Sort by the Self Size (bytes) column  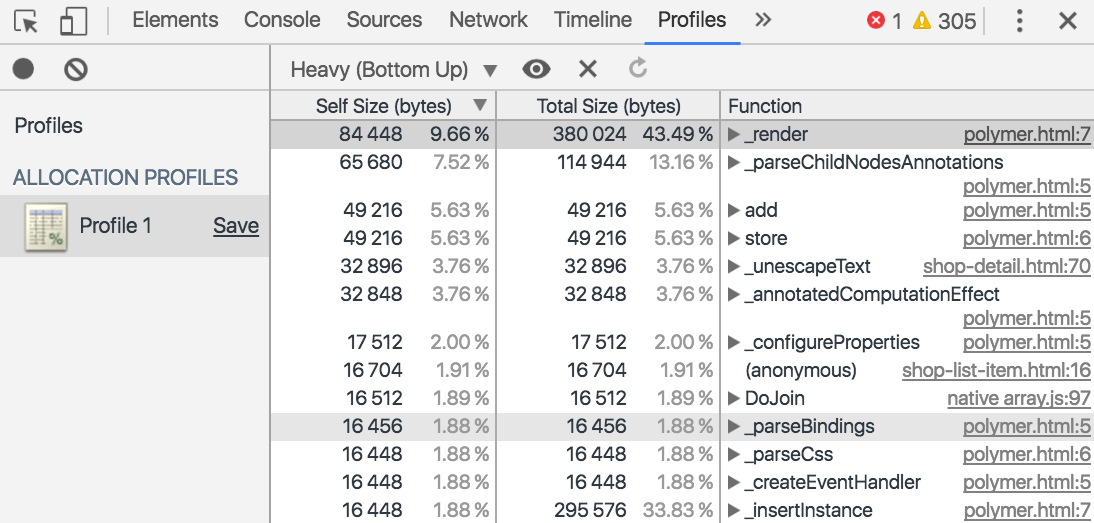[384, 106]
